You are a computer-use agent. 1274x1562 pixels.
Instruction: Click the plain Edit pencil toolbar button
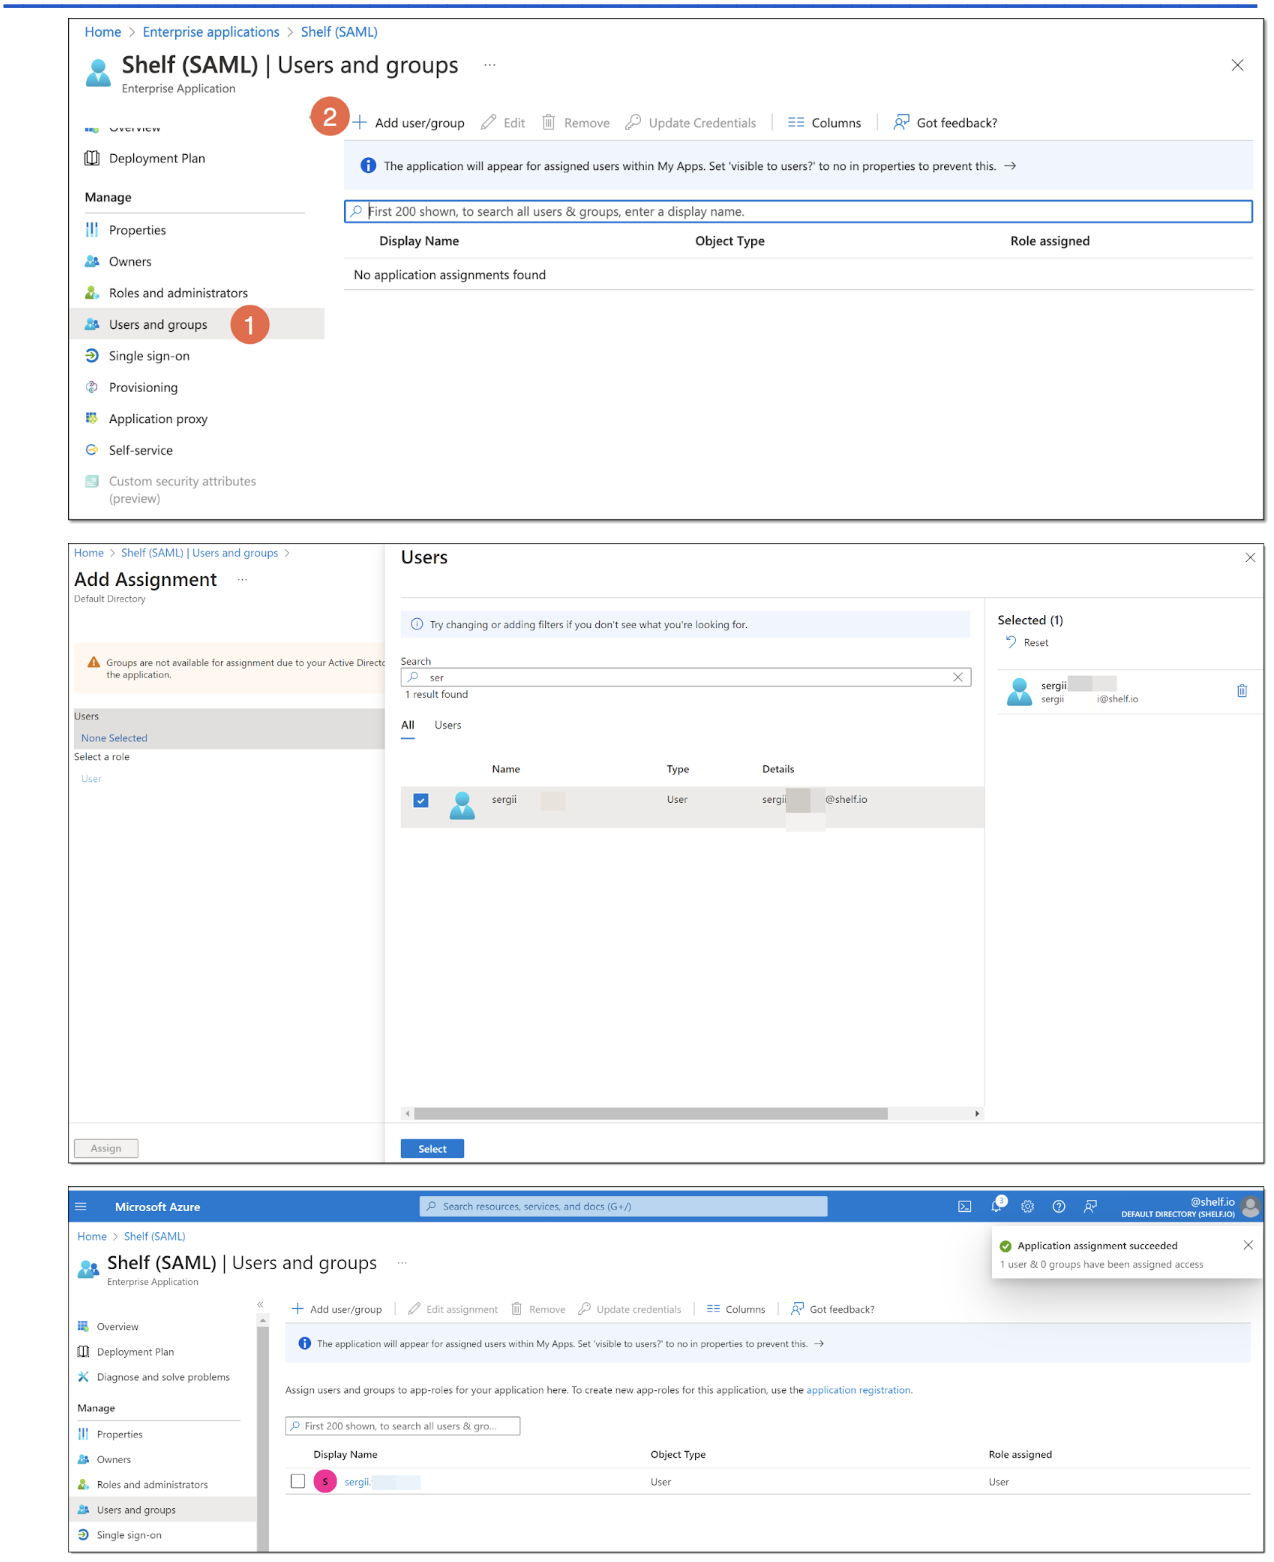pos(503,123)
